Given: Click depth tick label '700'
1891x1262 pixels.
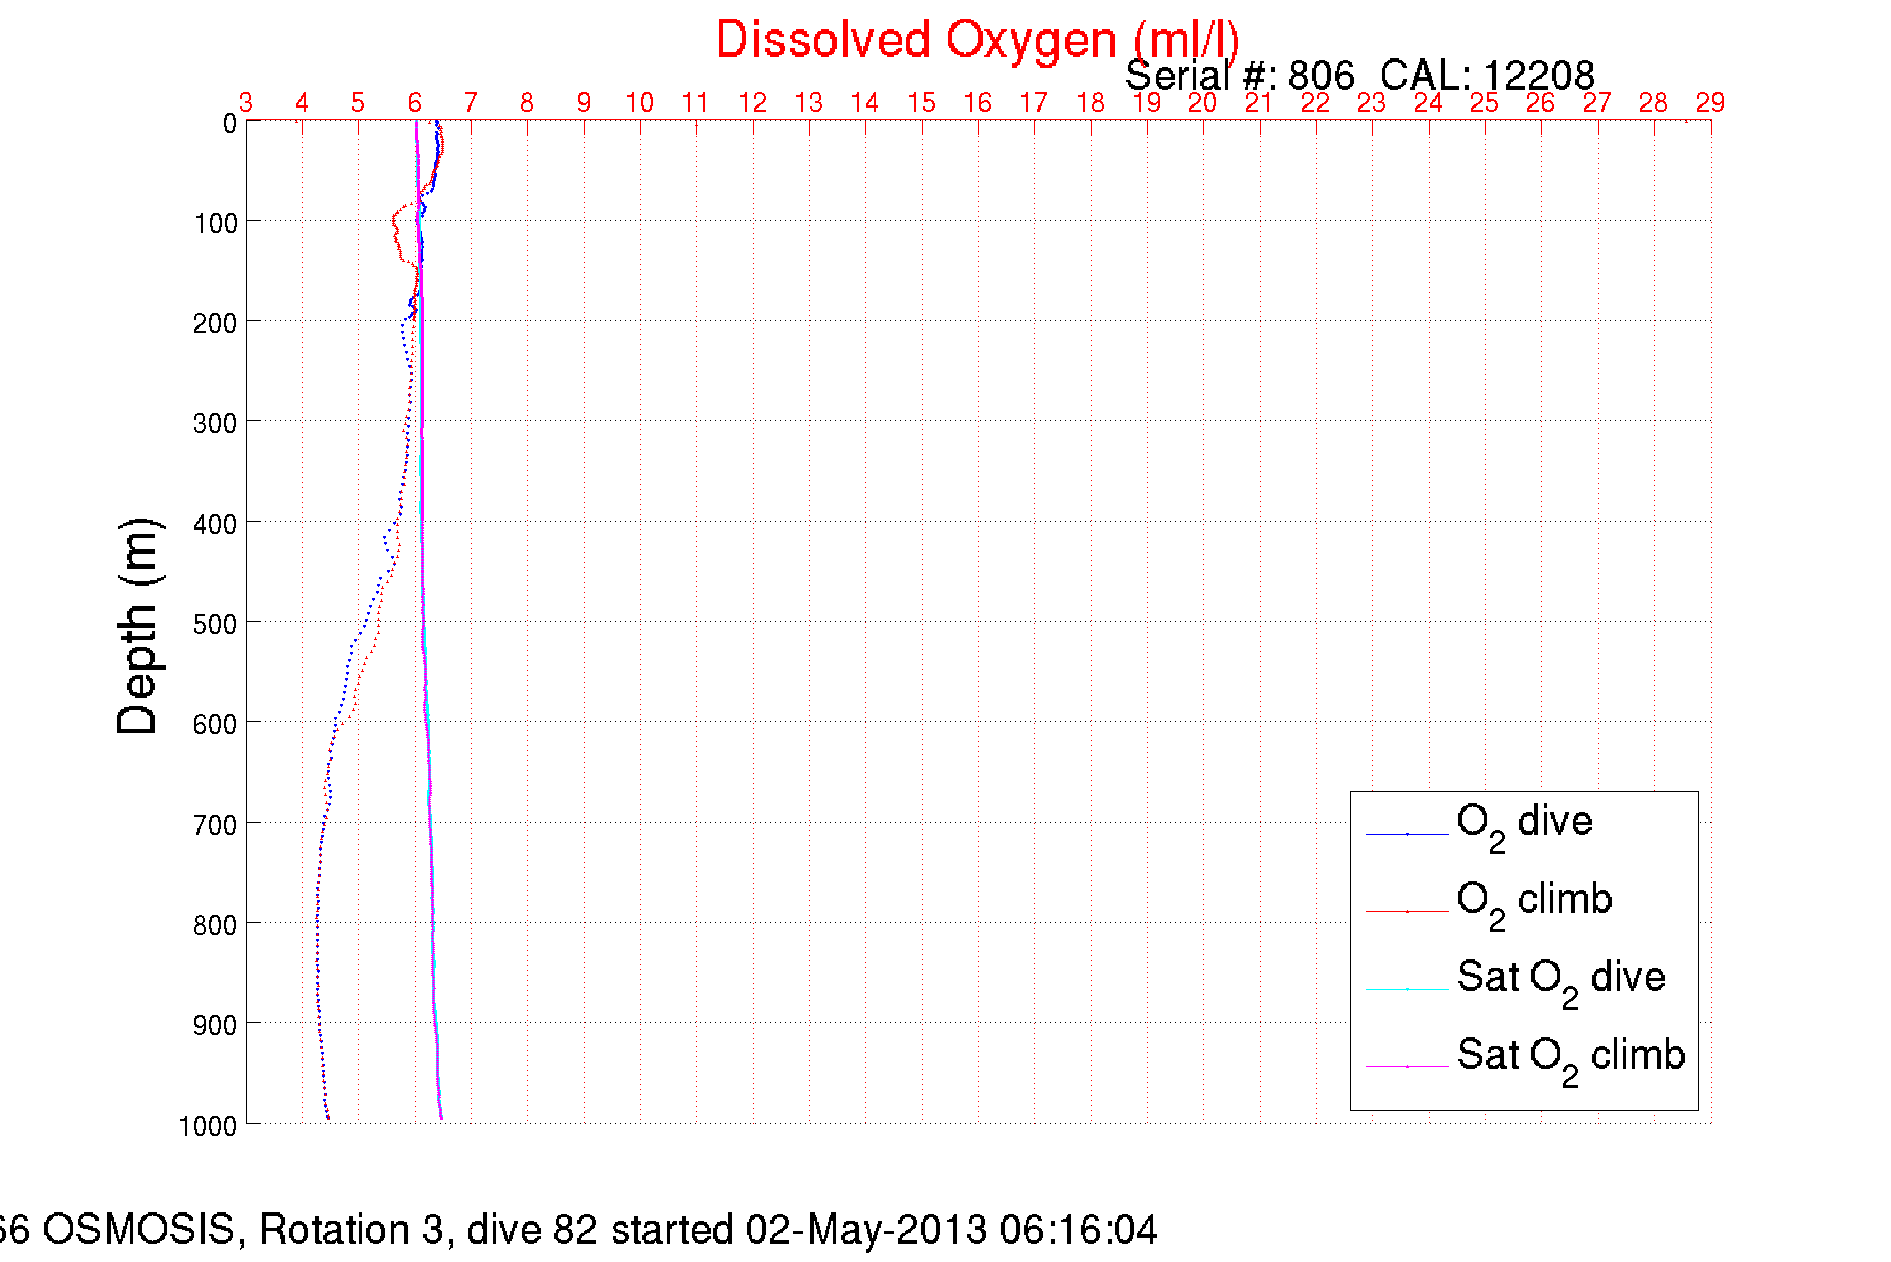Looking at the screenshot, I should (x=215, y=825).
